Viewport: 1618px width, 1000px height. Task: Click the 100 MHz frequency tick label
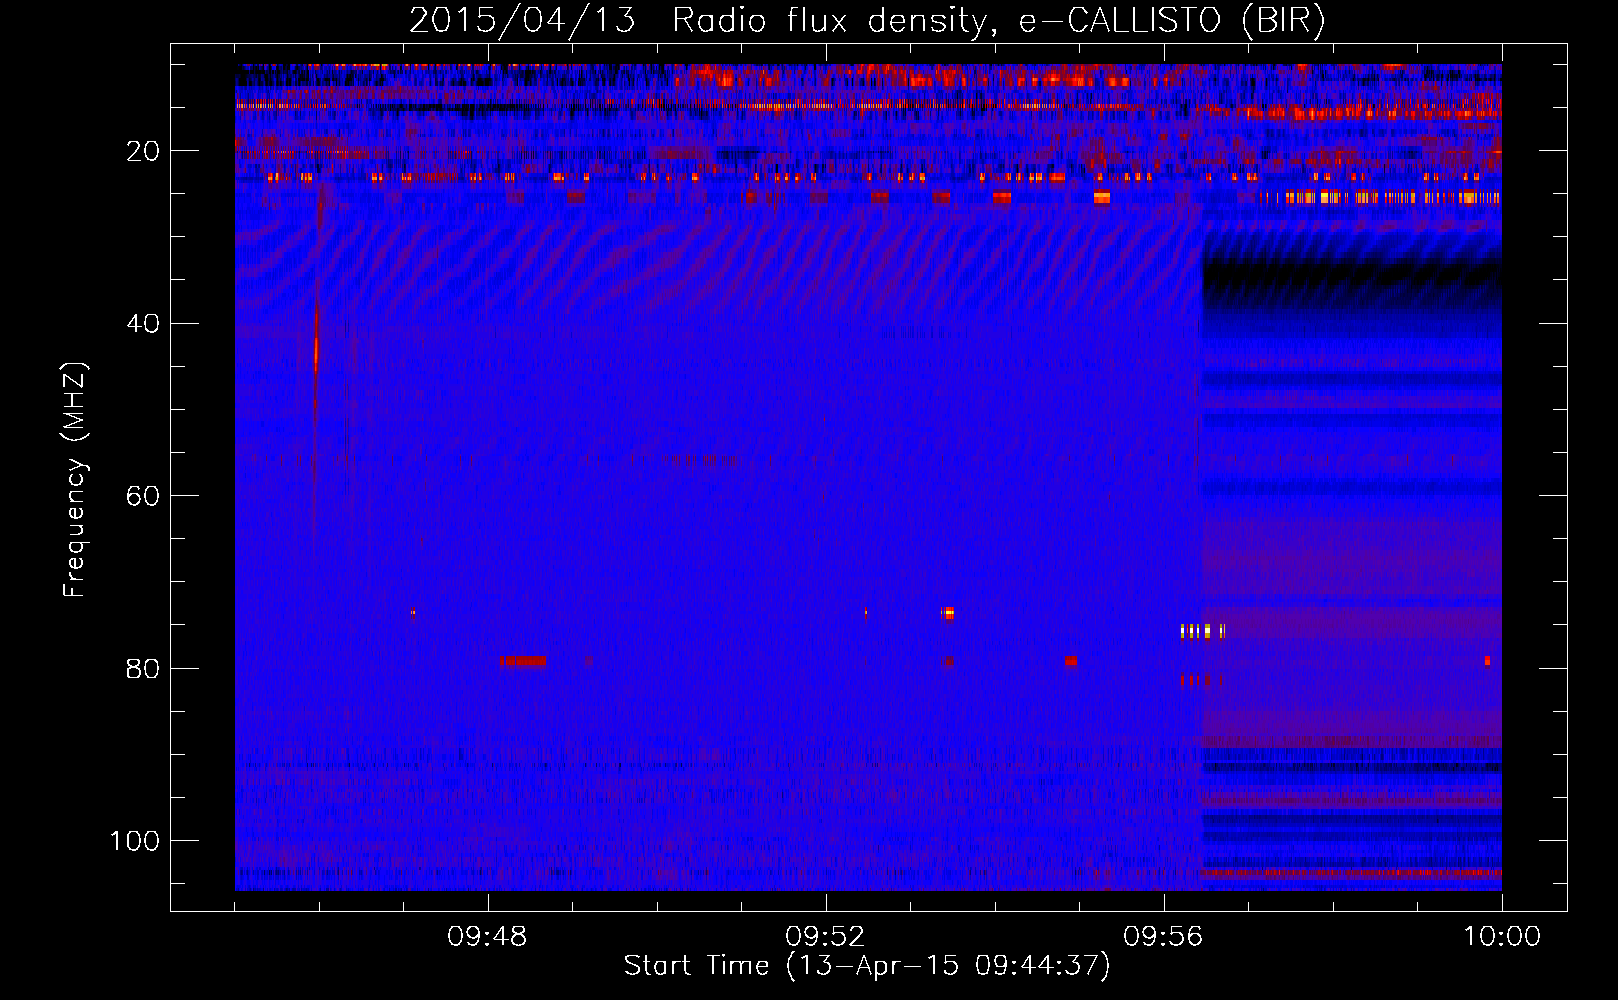[x=135, y=841]
